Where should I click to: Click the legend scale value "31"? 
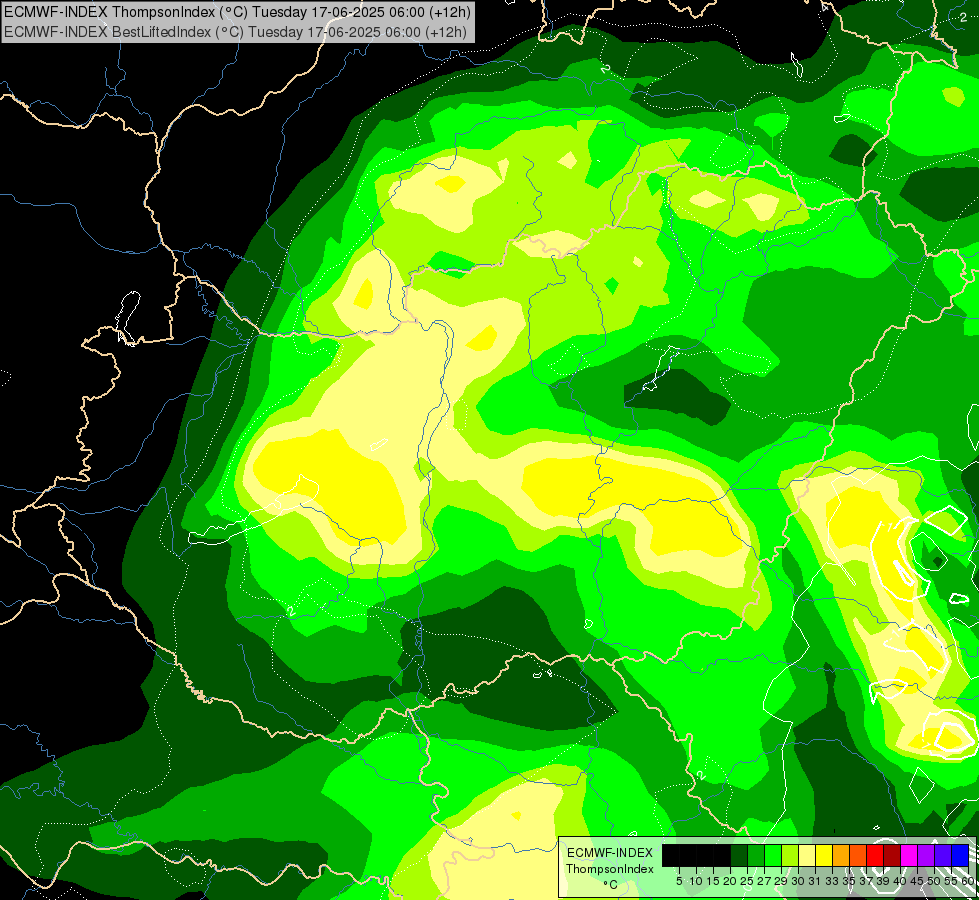pos(815,881)
